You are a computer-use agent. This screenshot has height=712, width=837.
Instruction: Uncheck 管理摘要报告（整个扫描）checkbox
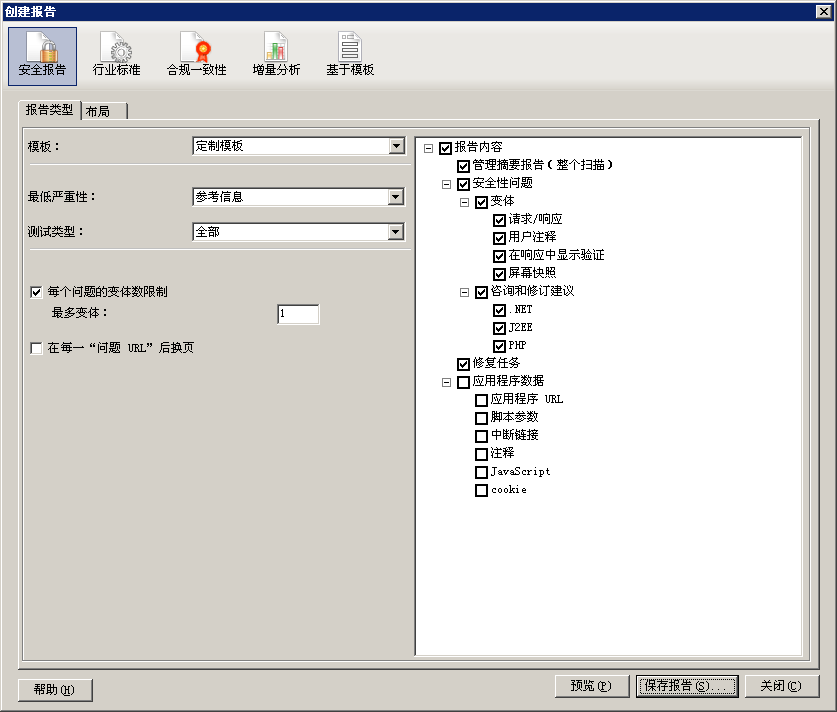(463, 166)
